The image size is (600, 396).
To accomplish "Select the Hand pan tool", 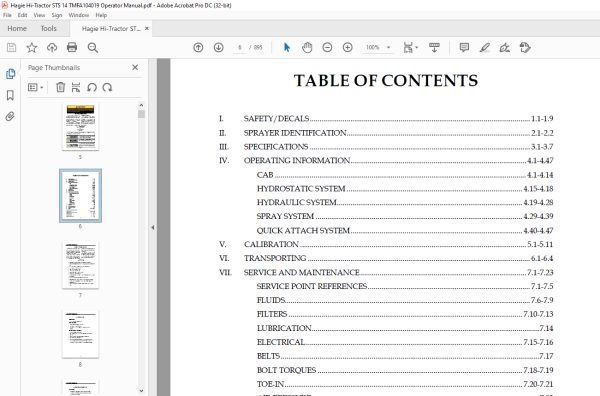I will click(307, 47).
